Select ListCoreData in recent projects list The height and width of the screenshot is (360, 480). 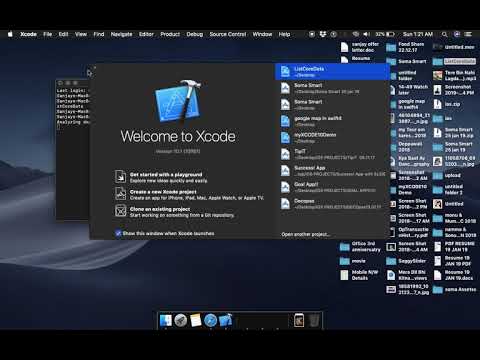pos(332,72)
